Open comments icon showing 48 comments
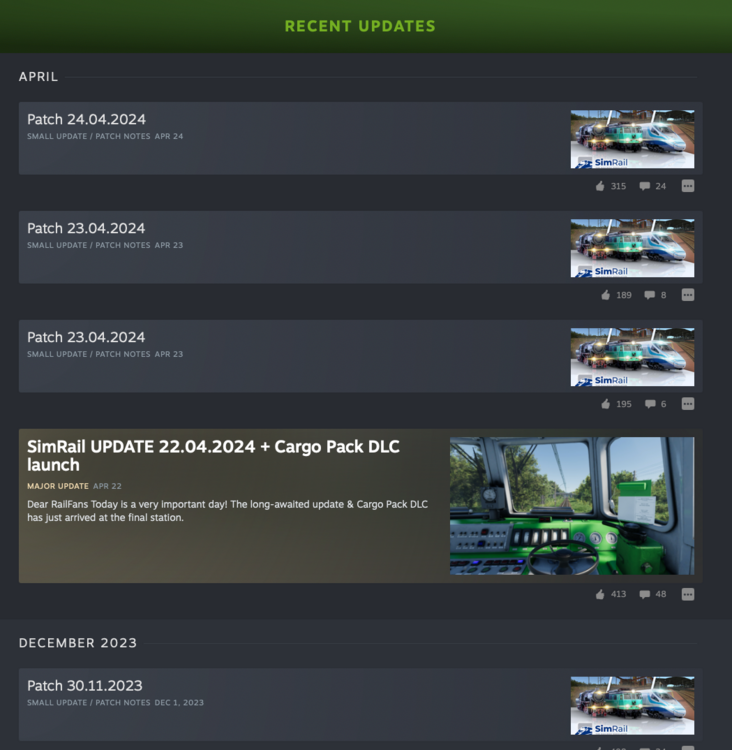Image resolution: width=732 pixels, height=750 pixels. (x=644, y=594)
